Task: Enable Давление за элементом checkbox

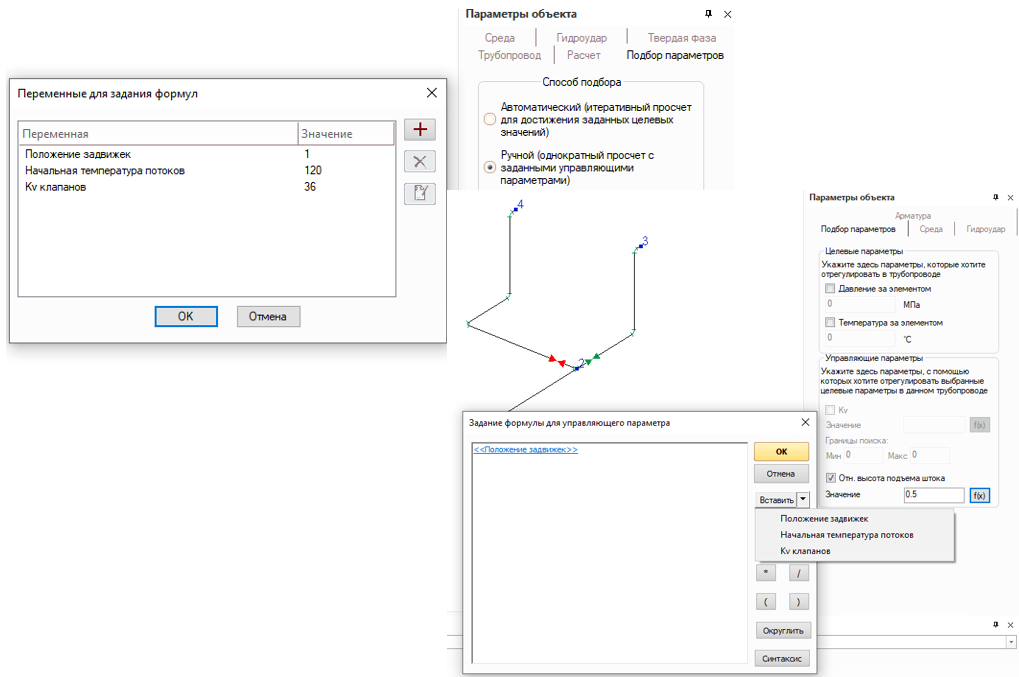Action: pos(830,289)
